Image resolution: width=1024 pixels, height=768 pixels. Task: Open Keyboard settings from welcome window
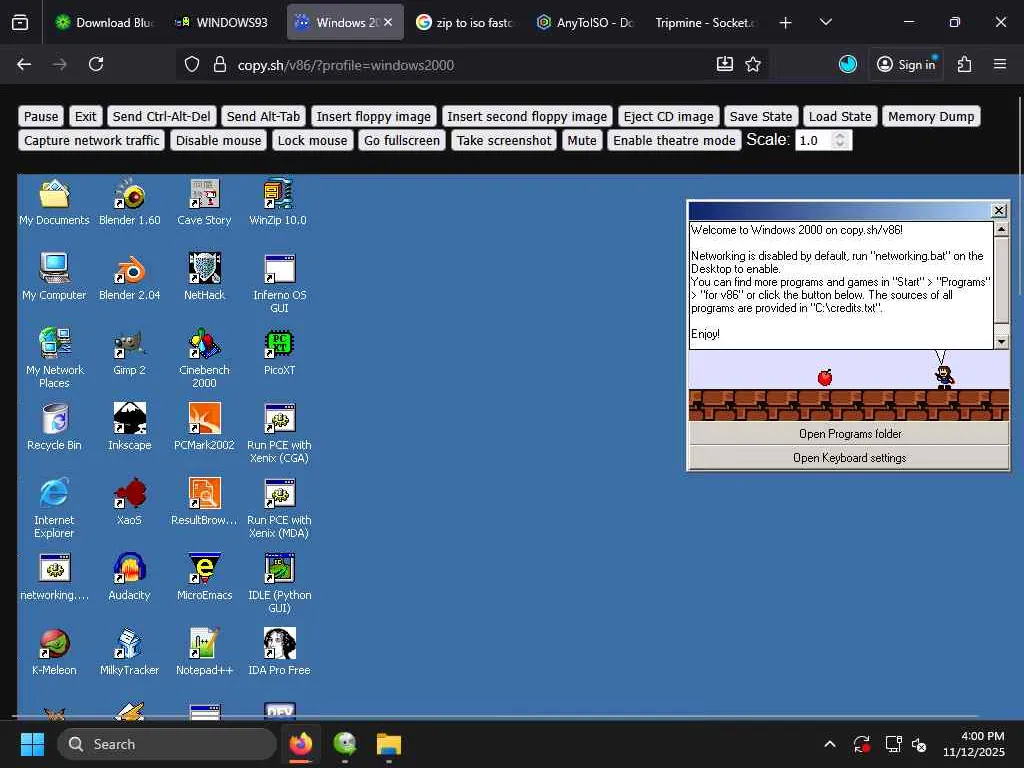(850, 458)
